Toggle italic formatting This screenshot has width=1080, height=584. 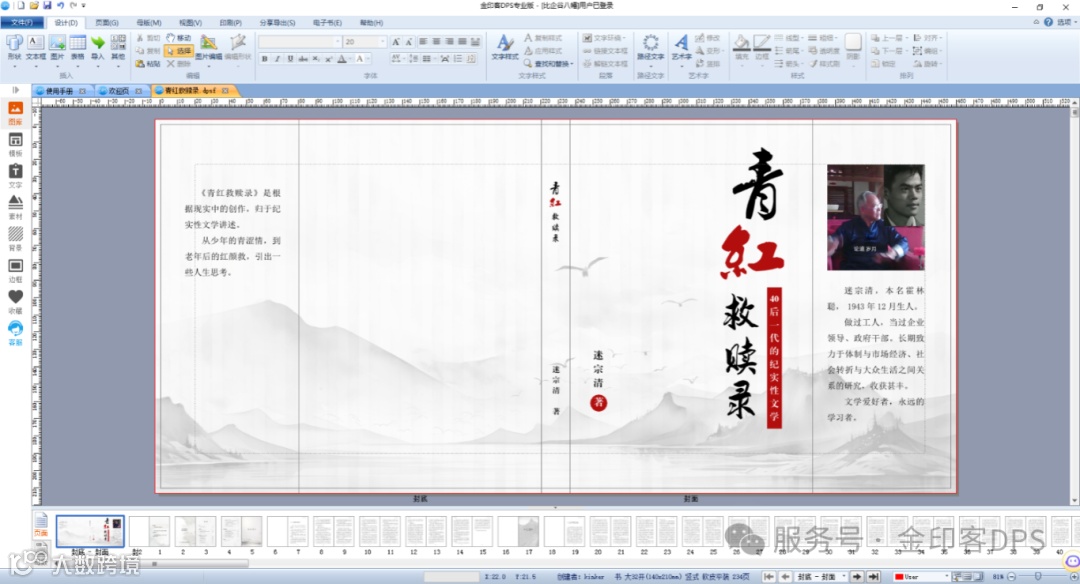(278, 59)
